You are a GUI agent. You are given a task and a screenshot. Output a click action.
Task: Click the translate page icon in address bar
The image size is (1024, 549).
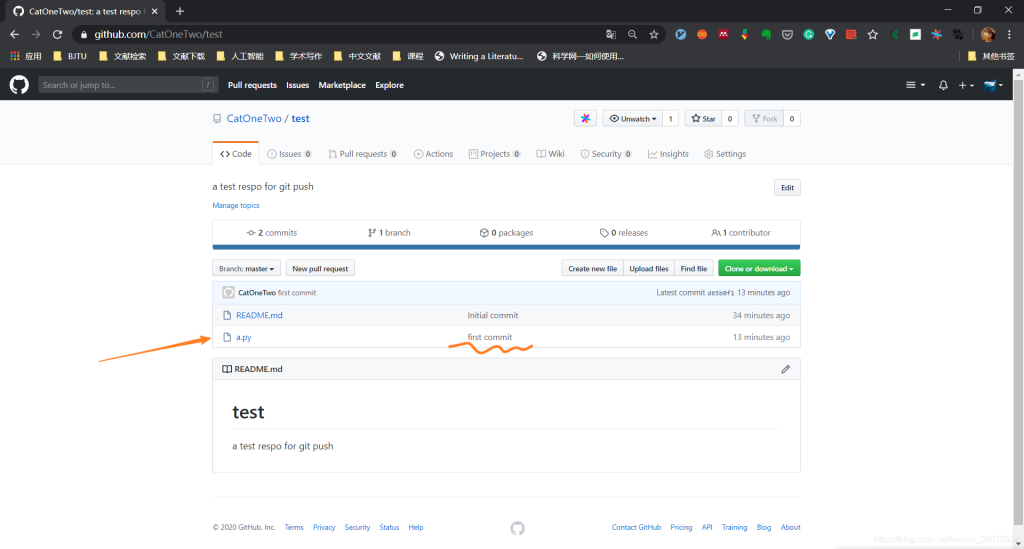(611, 35)
